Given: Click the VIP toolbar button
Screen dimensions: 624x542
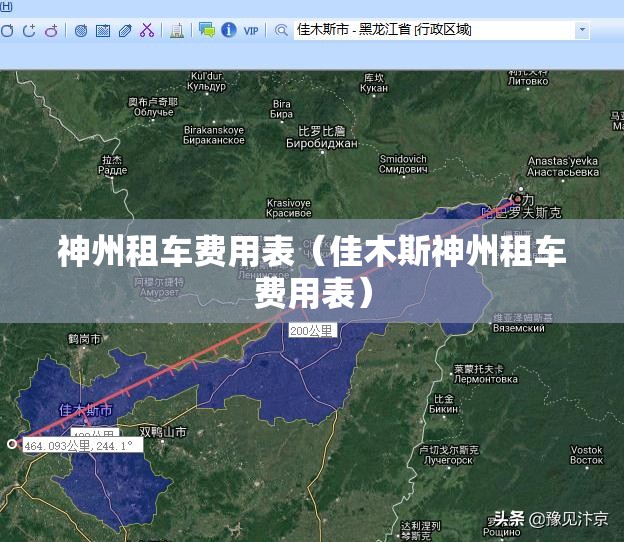Looking at the screenshot, I should click(251, 31).
